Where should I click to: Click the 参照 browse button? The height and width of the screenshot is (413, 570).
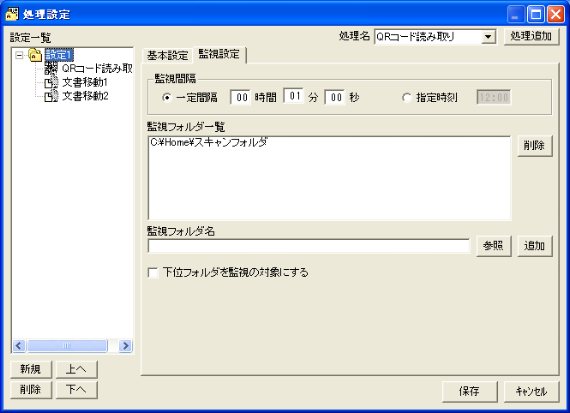493,246
